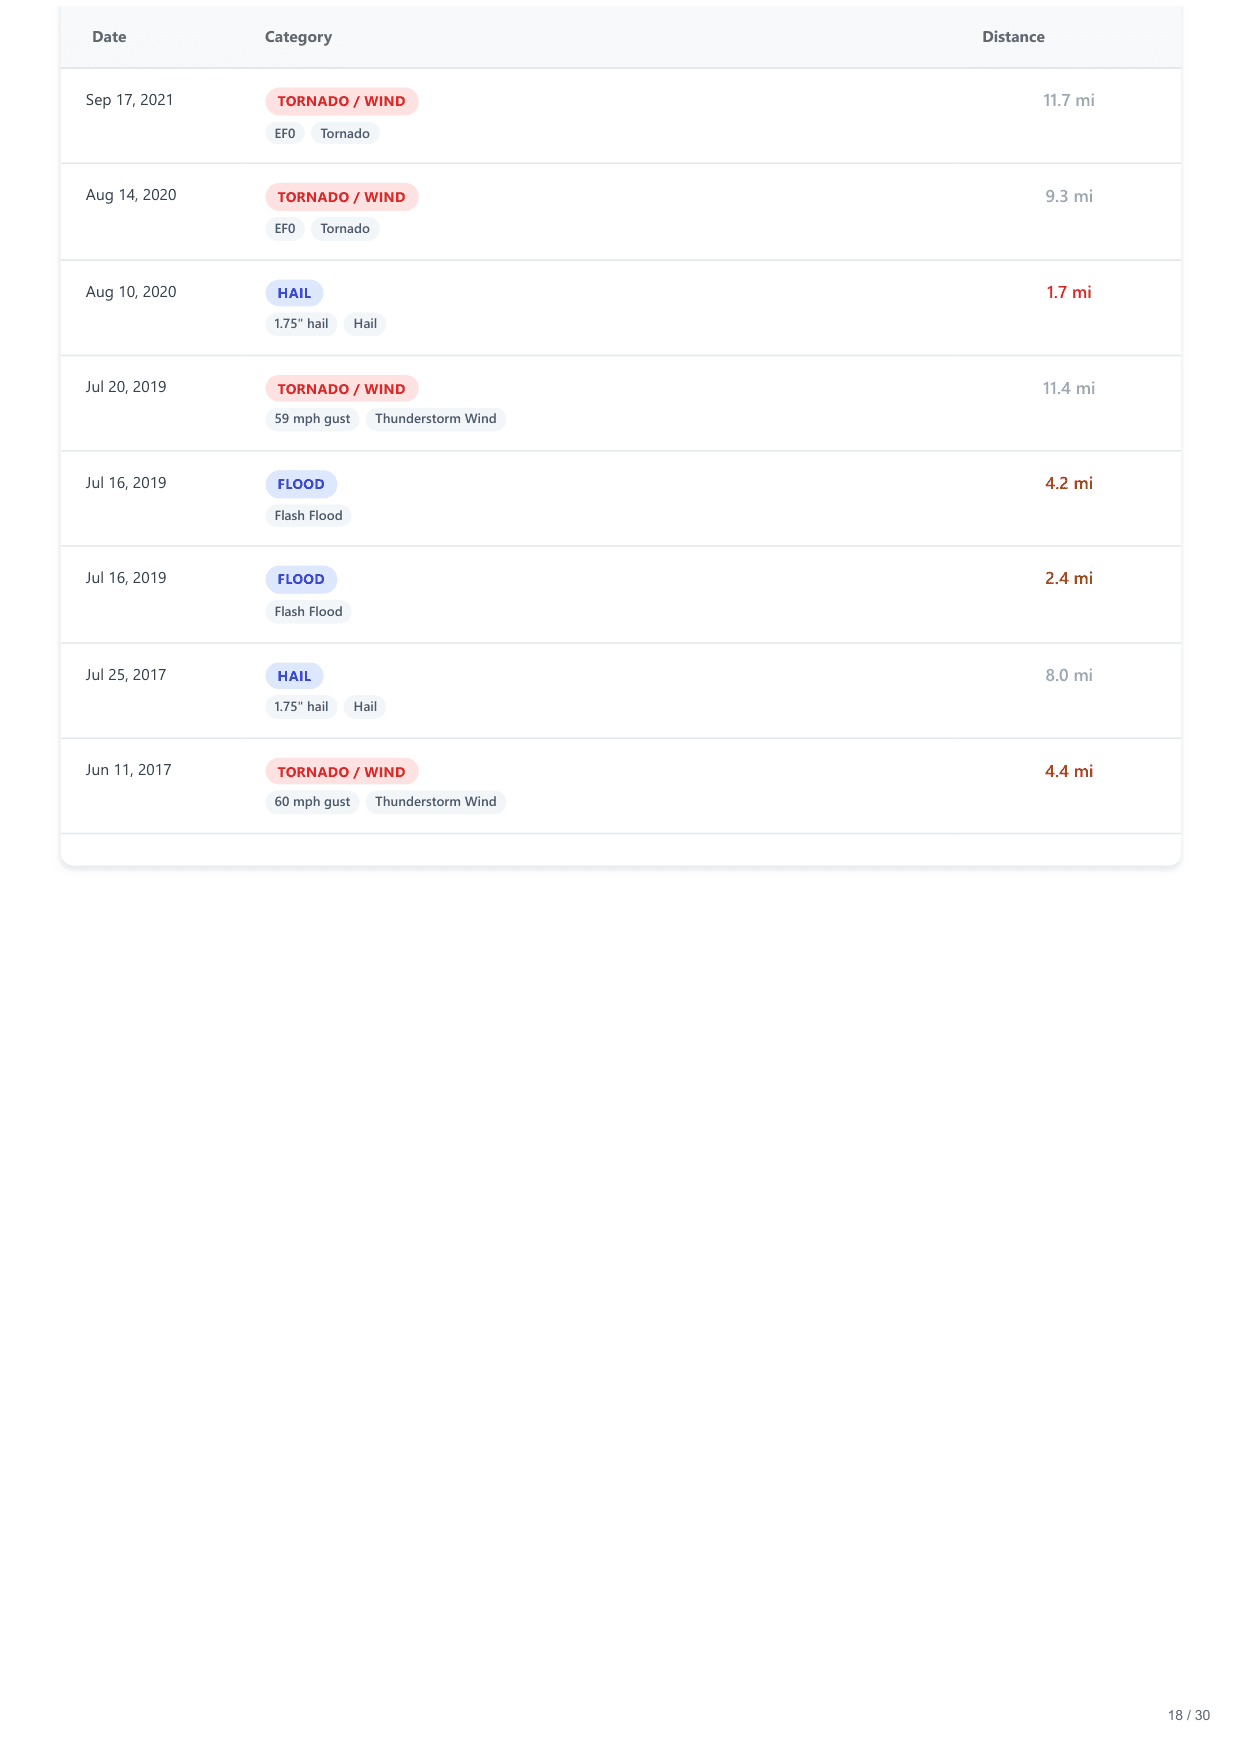Click the 1.7 mi distance value

1068,292
